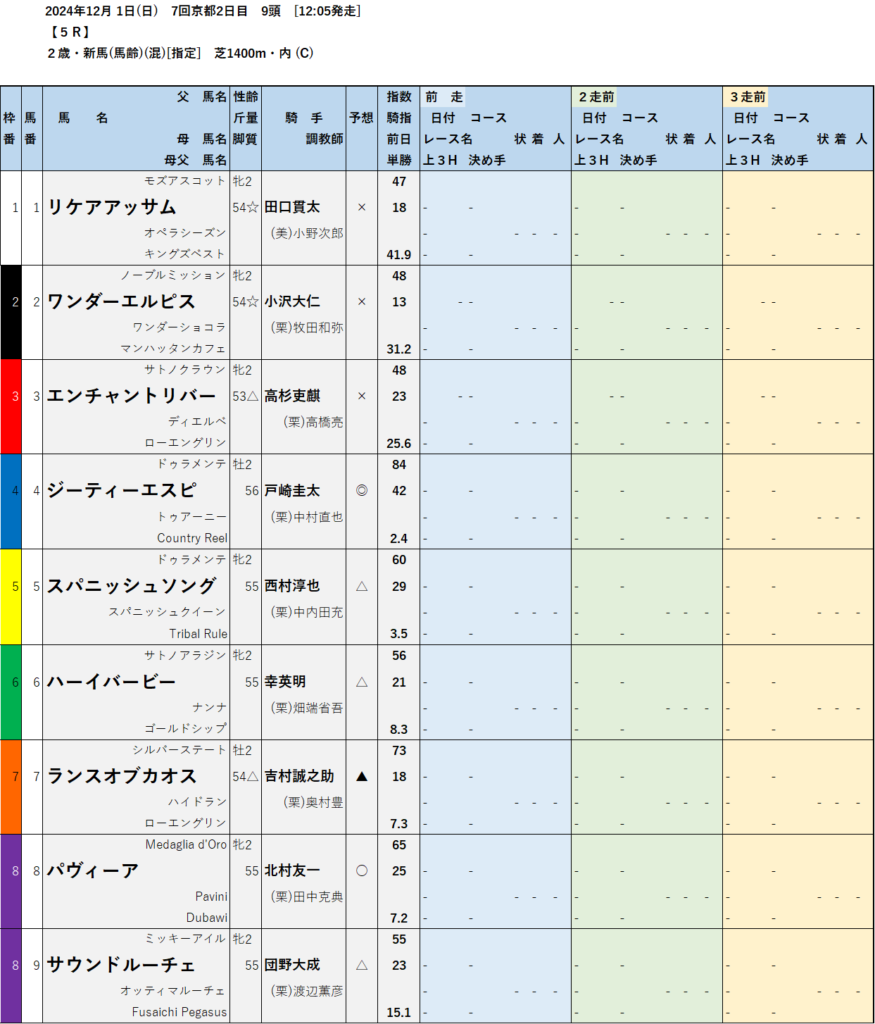The image size is (875, 1024).
Task: Click jockey 幸英明
Action: tap(285, 682)
